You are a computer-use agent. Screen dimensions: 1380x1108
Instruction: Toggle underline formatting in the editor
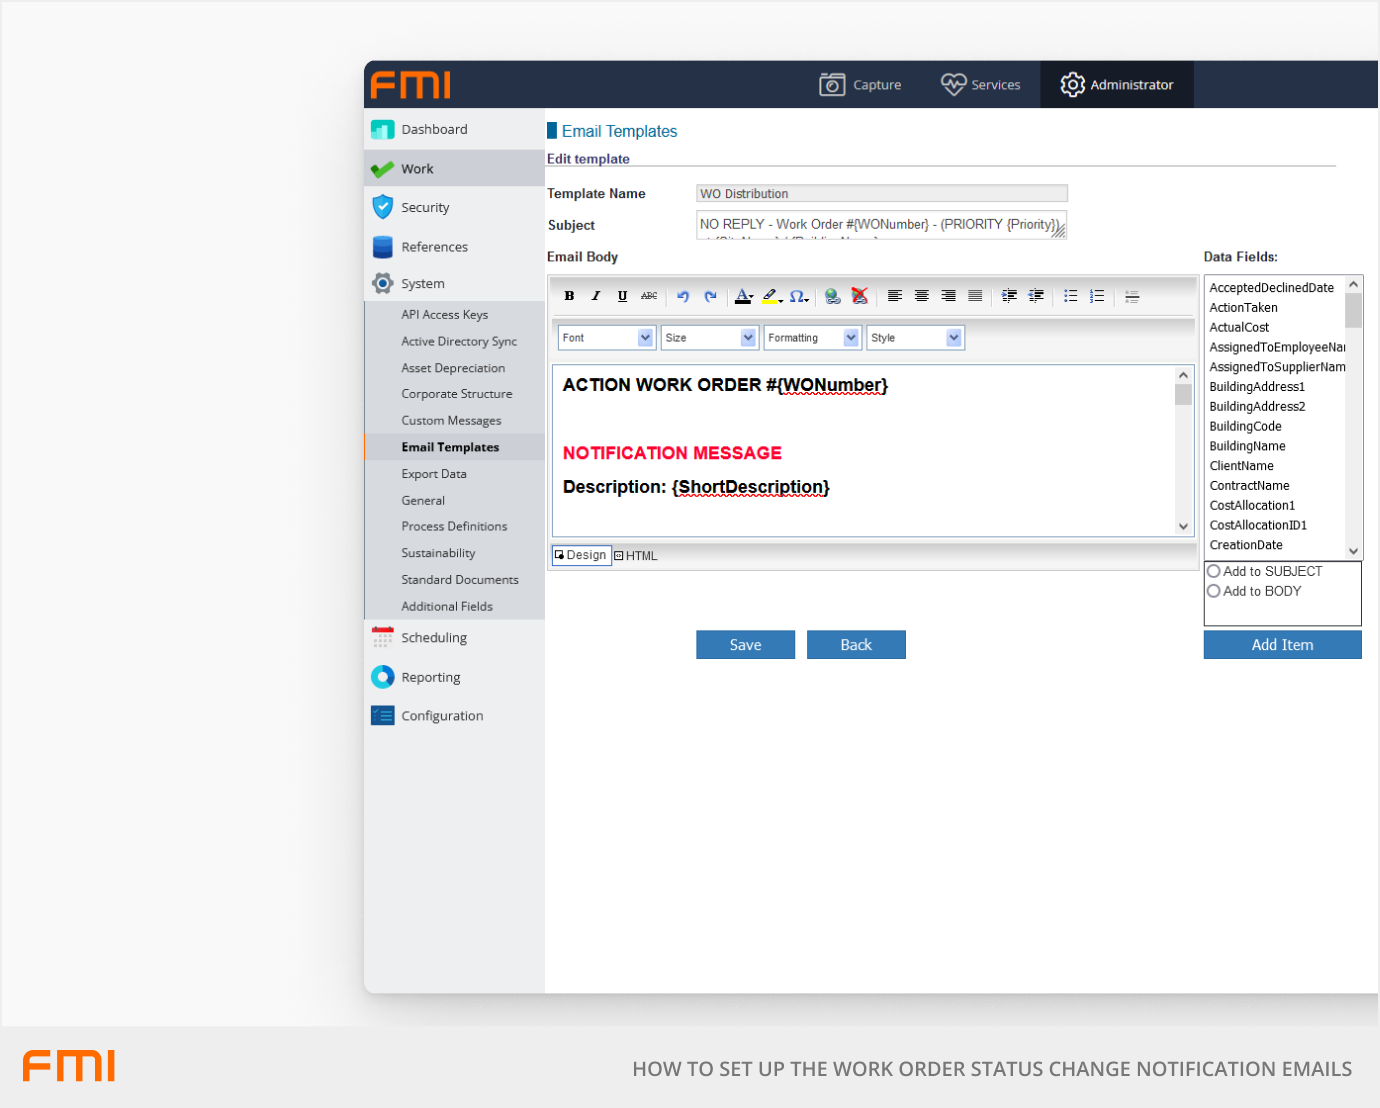point(622,296)
